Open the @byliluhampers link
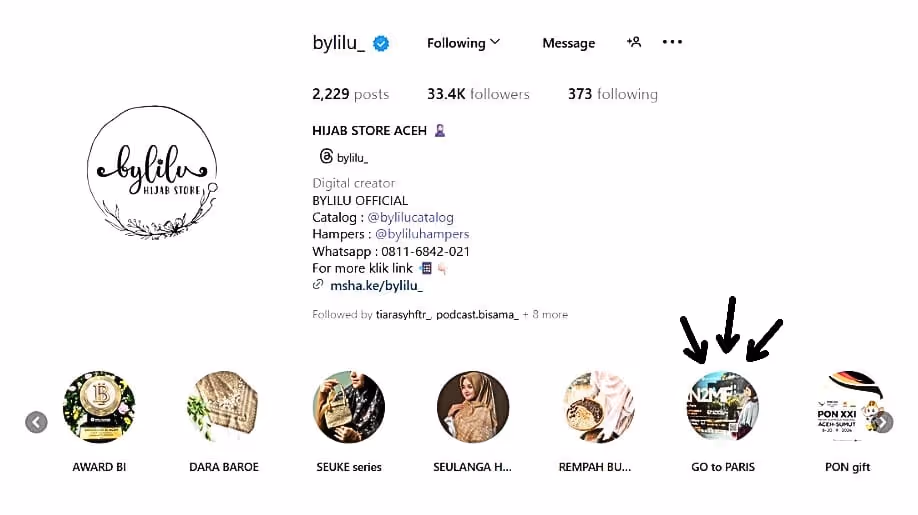918x515 pixels. [422, 234]
